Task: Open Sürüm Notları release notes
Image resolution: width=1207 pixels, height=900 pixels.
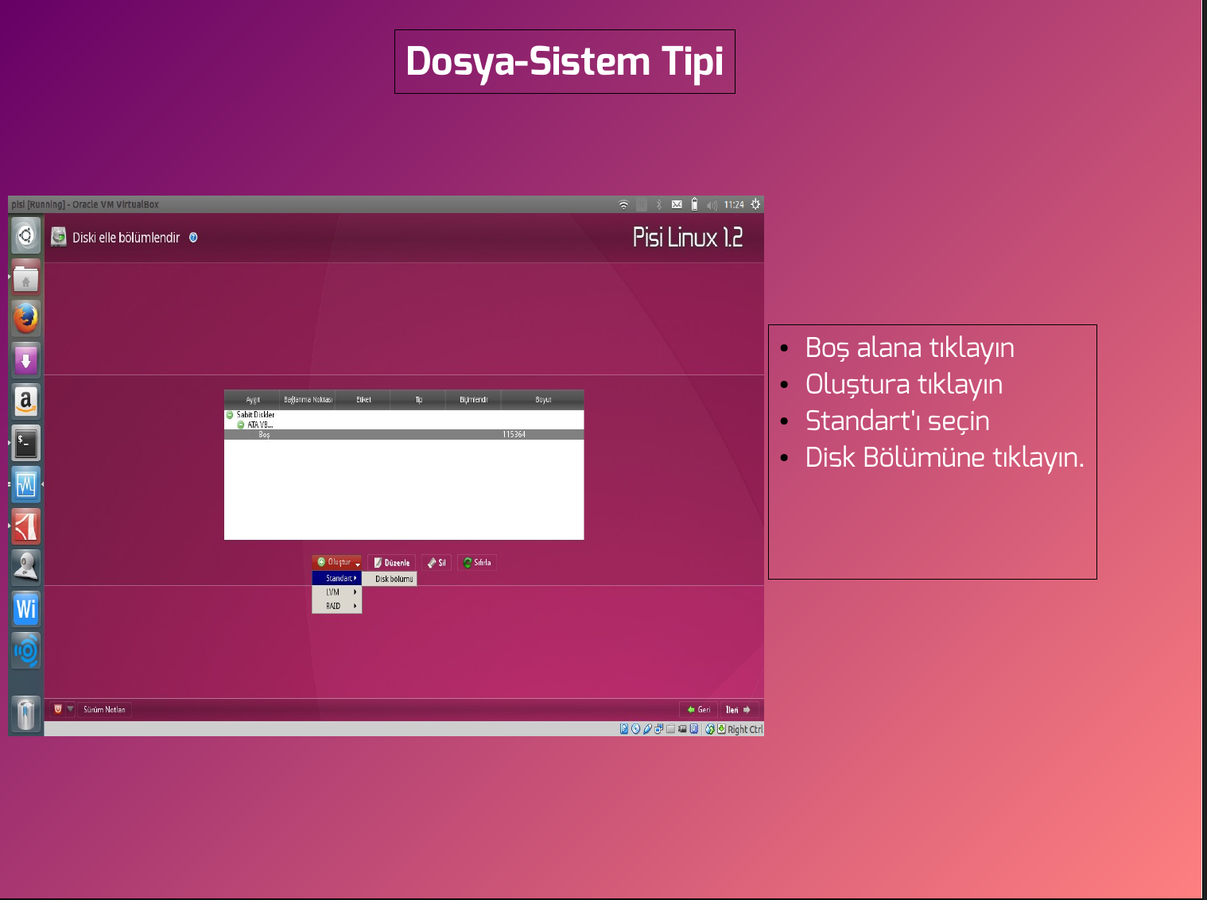Action: 104,709
